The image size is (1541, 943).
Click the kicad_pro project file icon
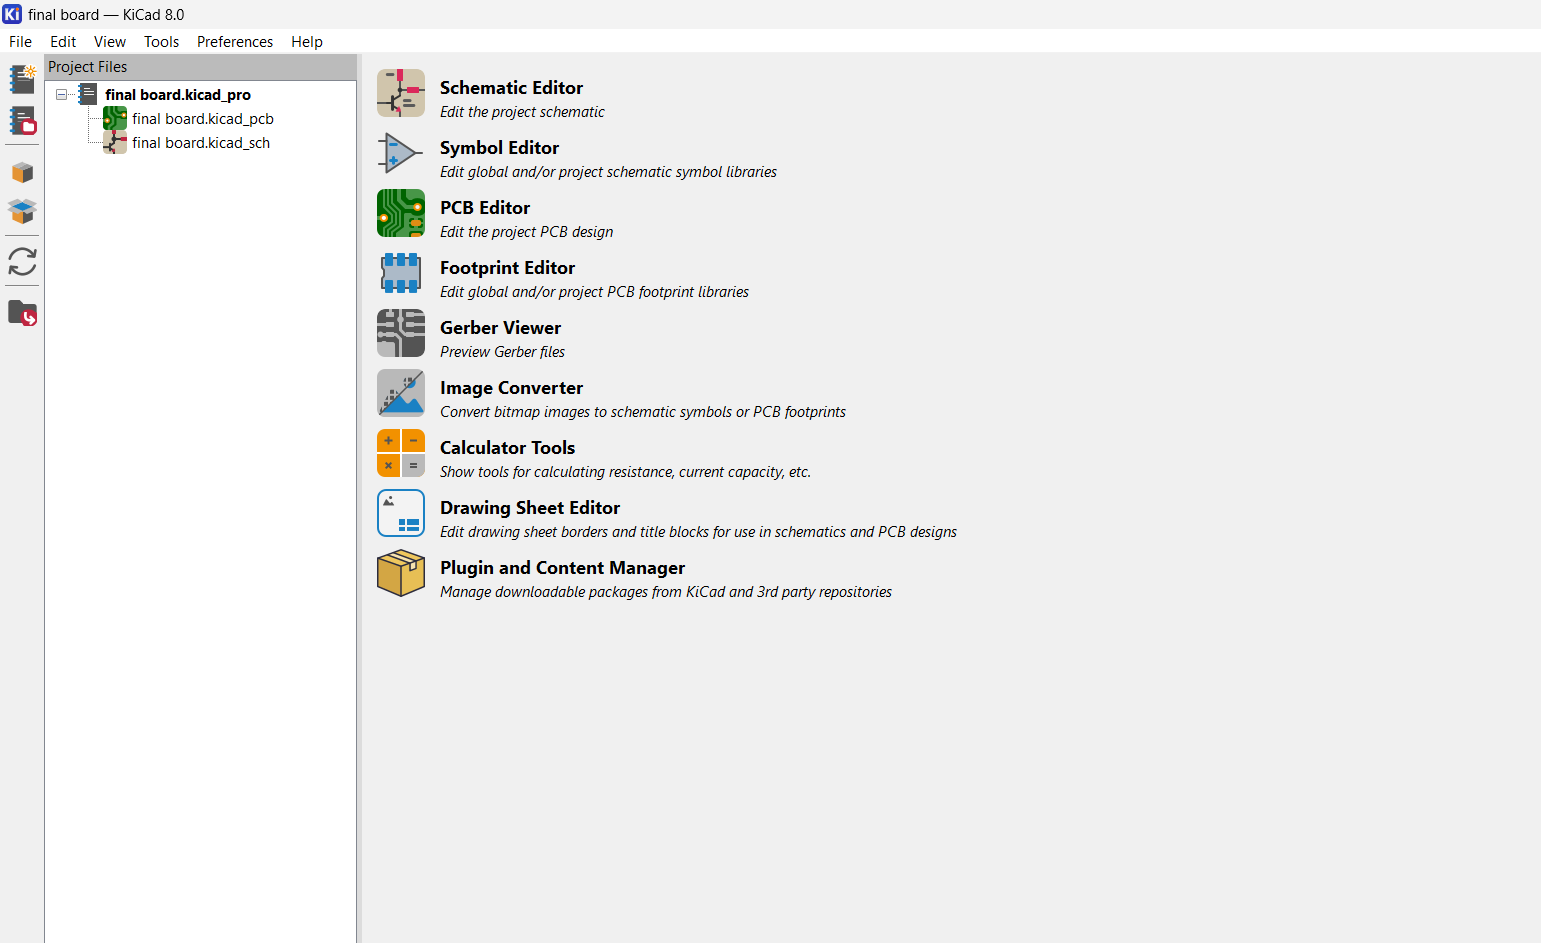[x=88, y=94]
